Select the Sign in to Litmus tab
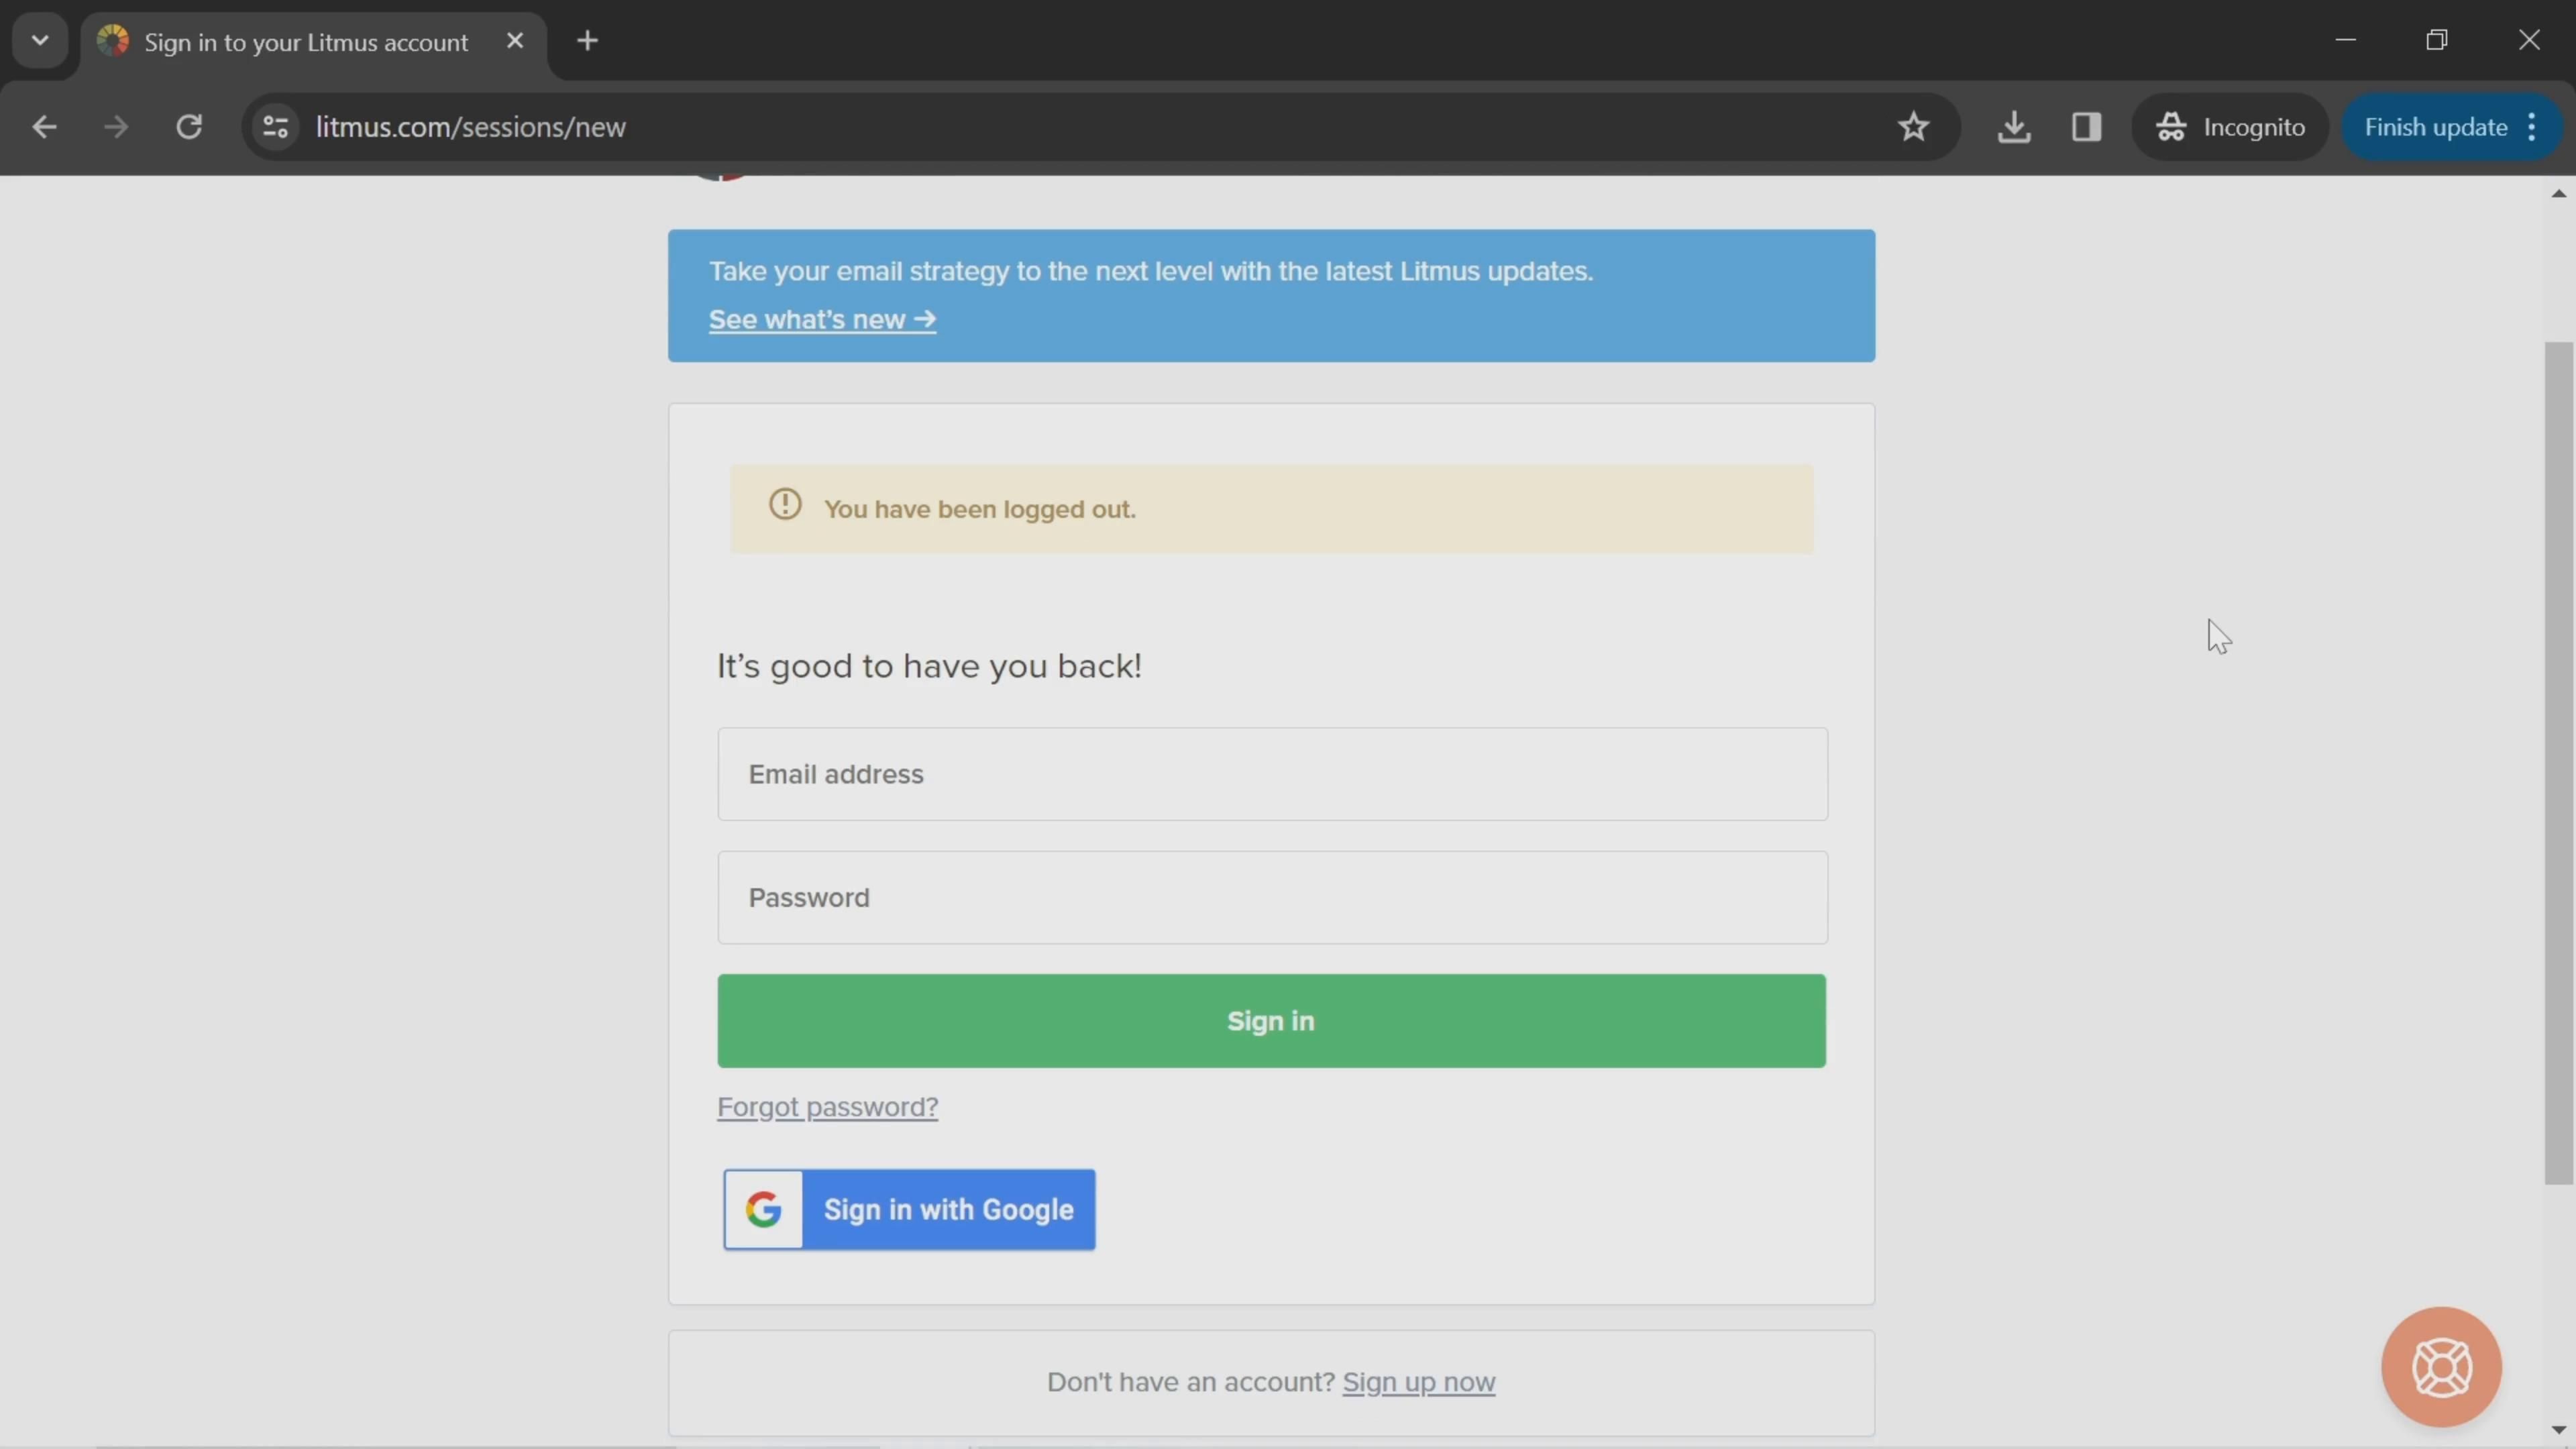This screenshot has width=2576, height=1449. pyautogui.click(x=305, y=42)
